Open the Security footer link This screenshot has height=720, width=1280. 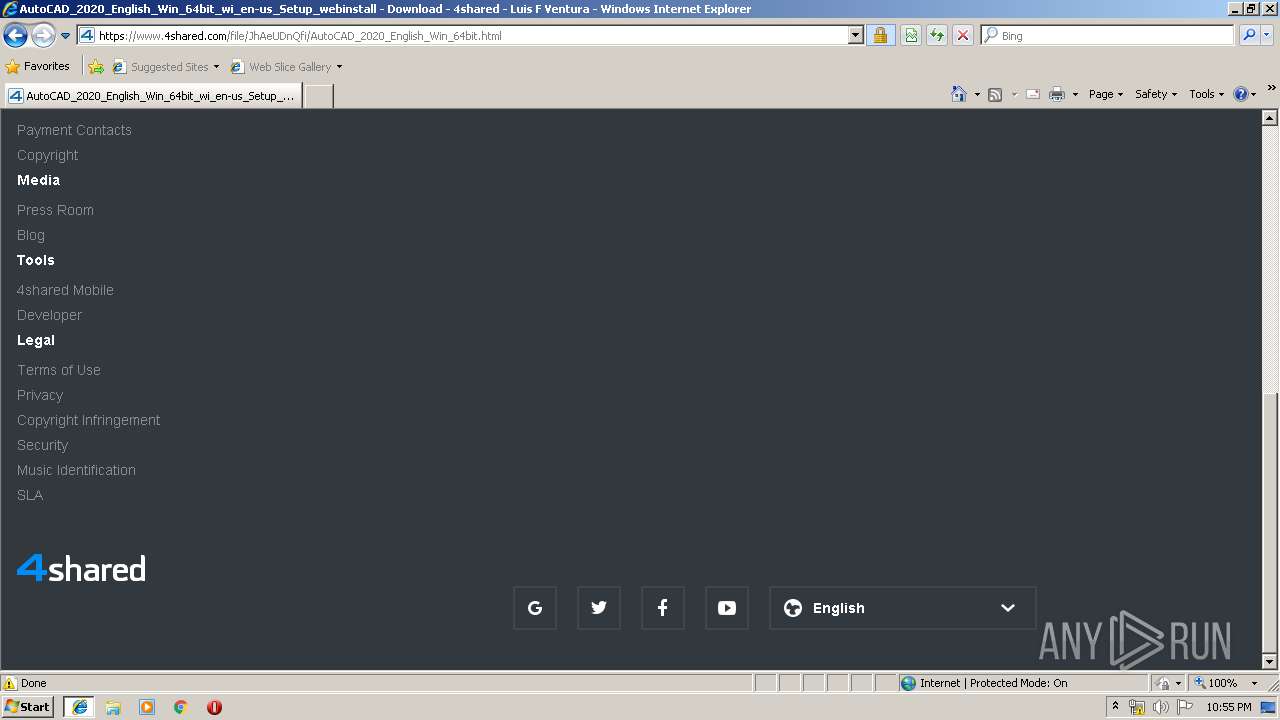(x=42, y=445)
